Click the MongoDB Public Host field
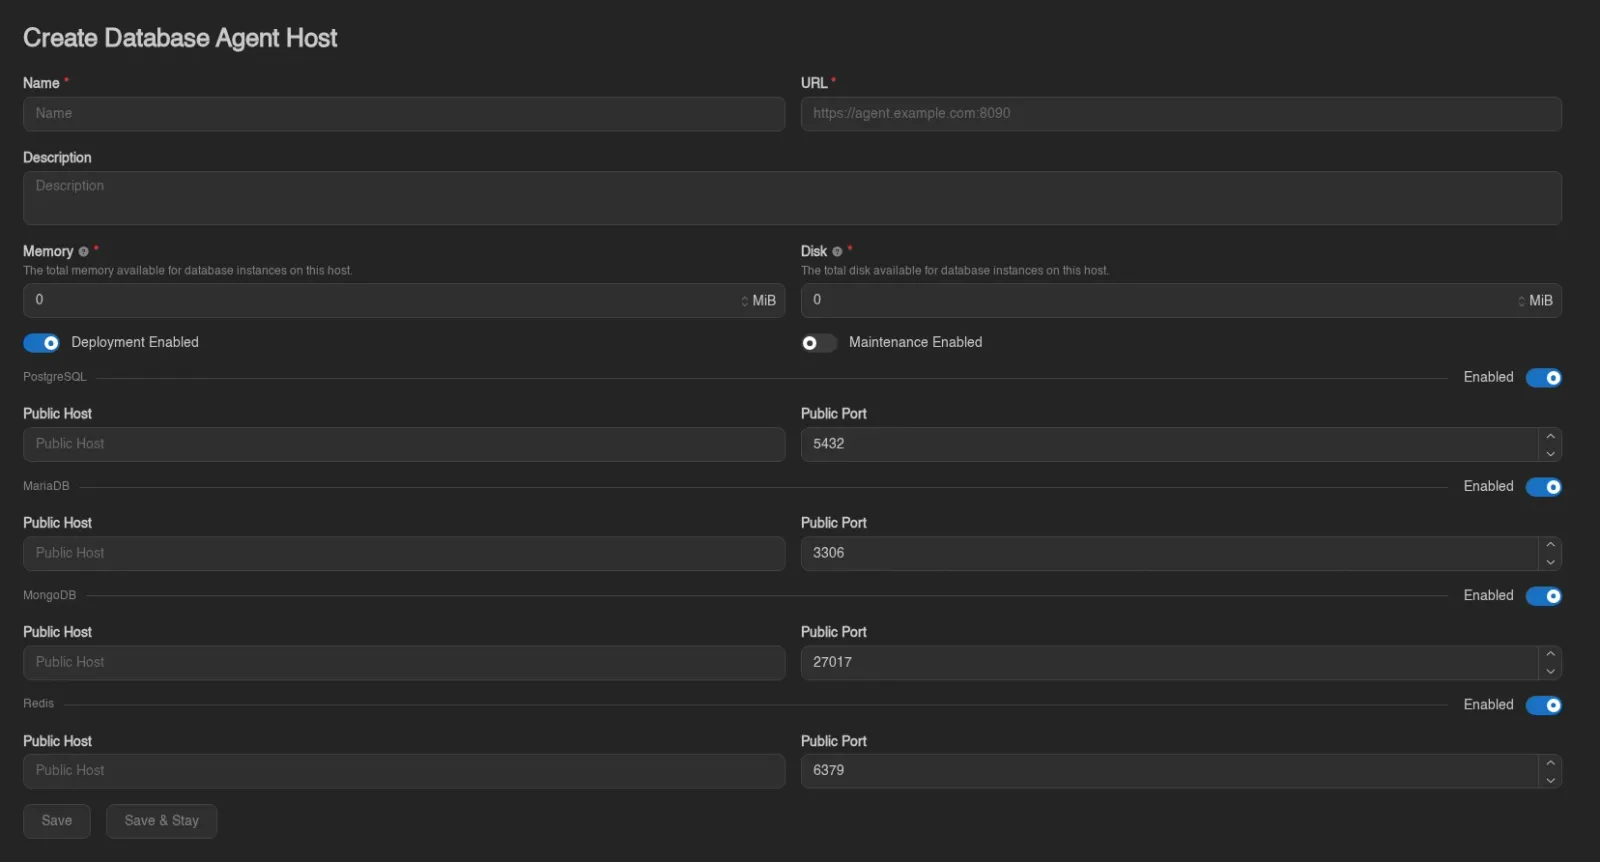 pyautogui.click(x=404, y=662)
